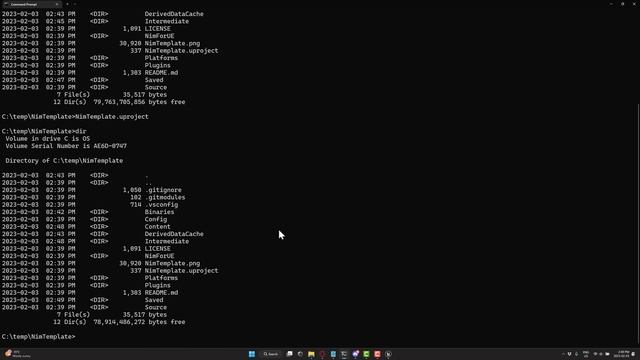
Task: Click 'LICENSE' in the lower listing
Action: 158,249
